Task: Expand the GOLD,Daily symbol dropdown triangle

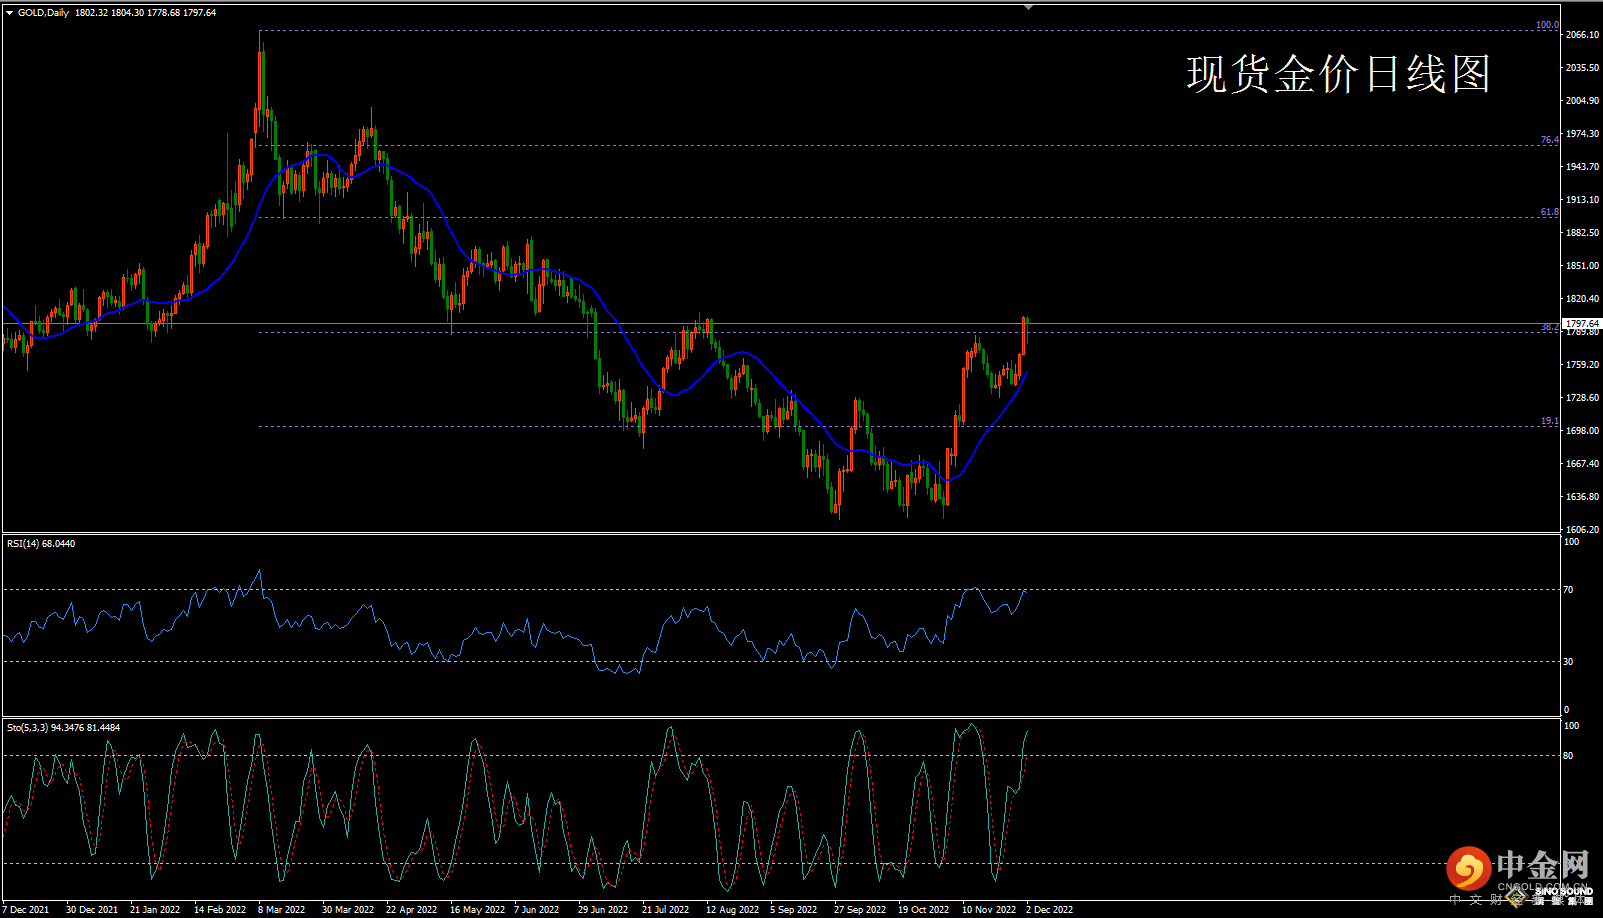Action: coord(8,13)
